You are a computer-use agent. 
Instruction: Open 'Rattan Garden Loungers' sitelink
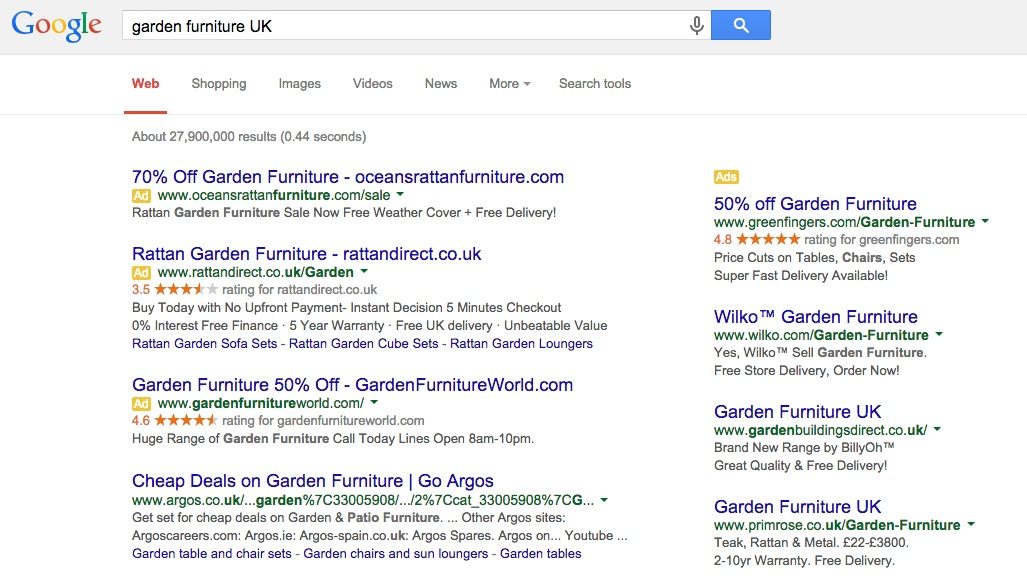[x=521, y=344]
